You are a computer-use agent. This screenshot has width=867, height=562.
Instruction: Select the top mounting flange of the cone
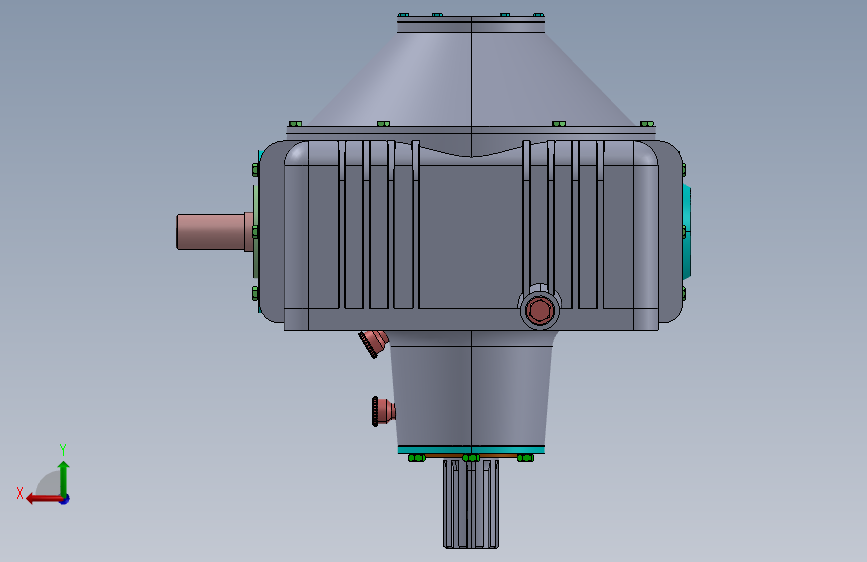coord(471,24)
